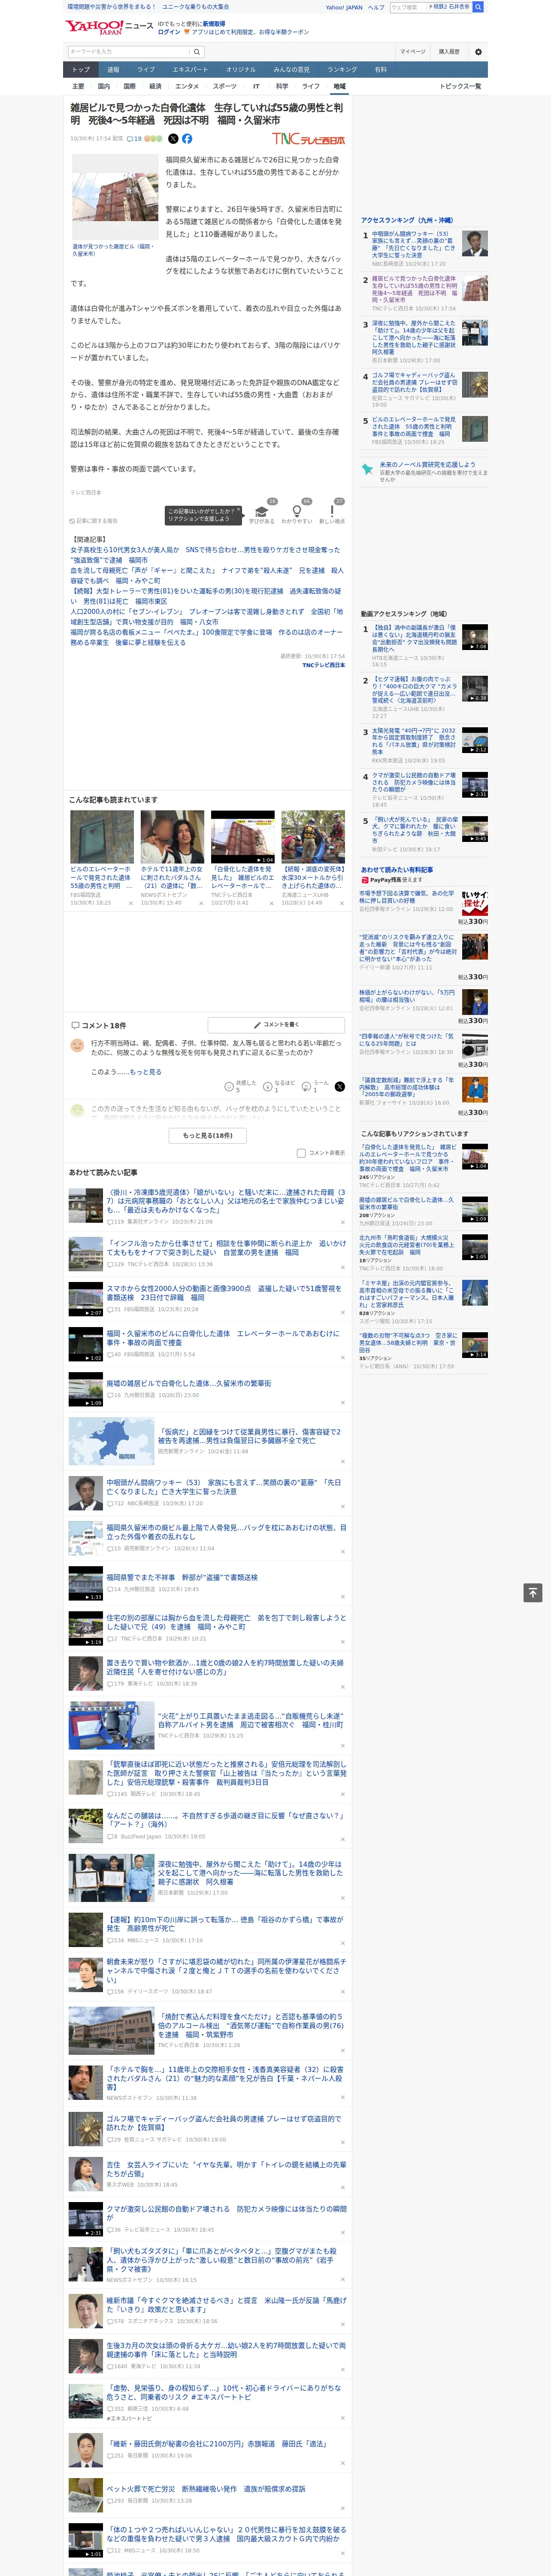Select the 有料 tab
The width and height of the screenshot is (551, 2576).
[380, 70]
